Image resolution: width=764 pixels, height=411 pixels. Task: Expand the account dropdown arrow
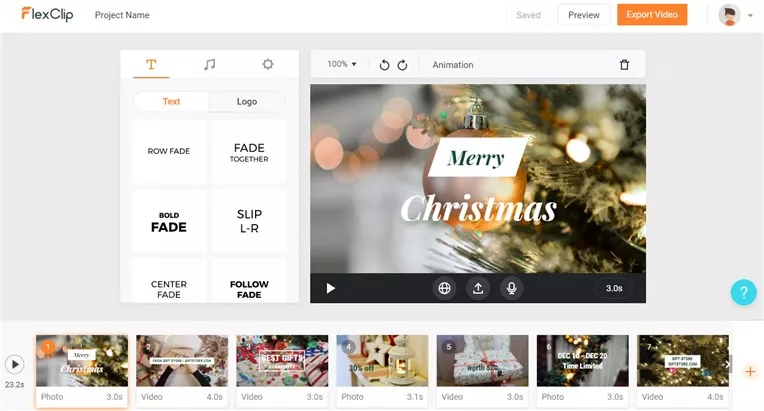pyautogui.click(x=750, y=16)
